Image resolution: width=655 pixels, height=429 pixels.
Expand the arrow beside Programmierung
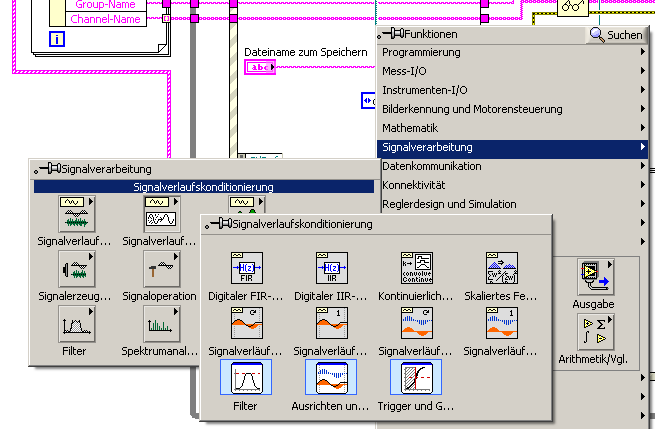tap(642, 52)
